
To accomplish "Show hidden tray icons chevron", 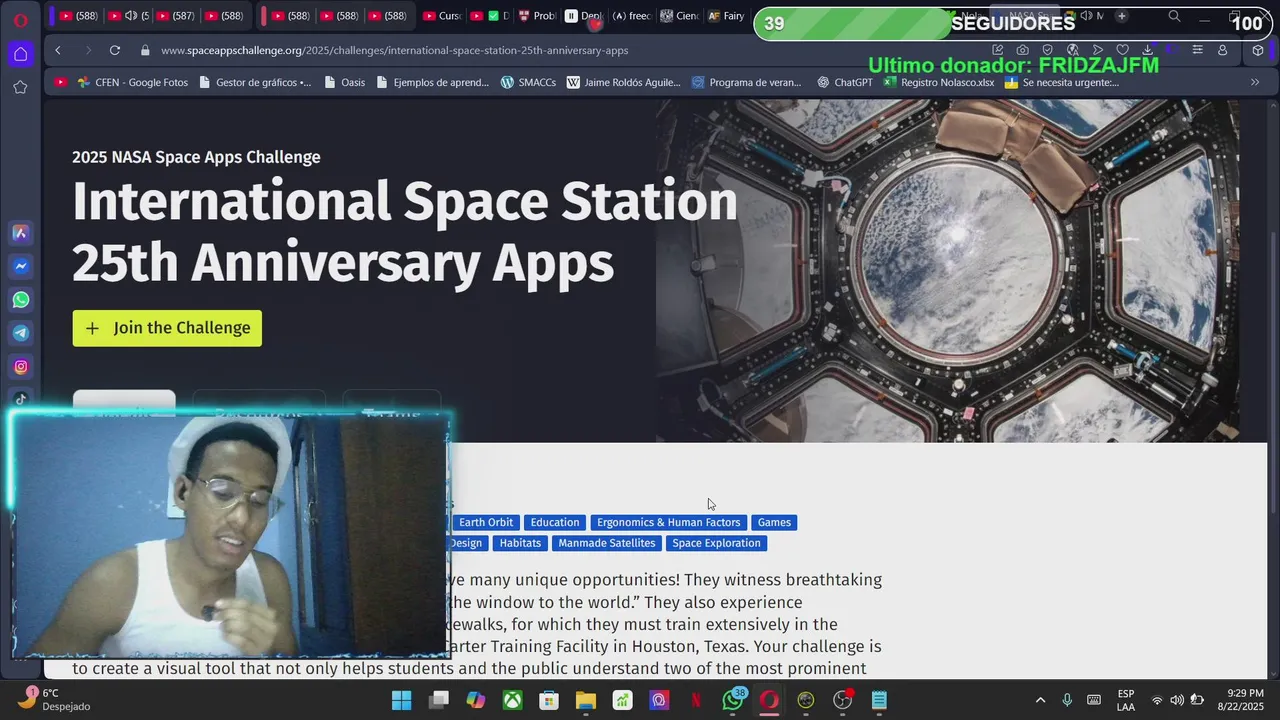I will (1040, 700).
